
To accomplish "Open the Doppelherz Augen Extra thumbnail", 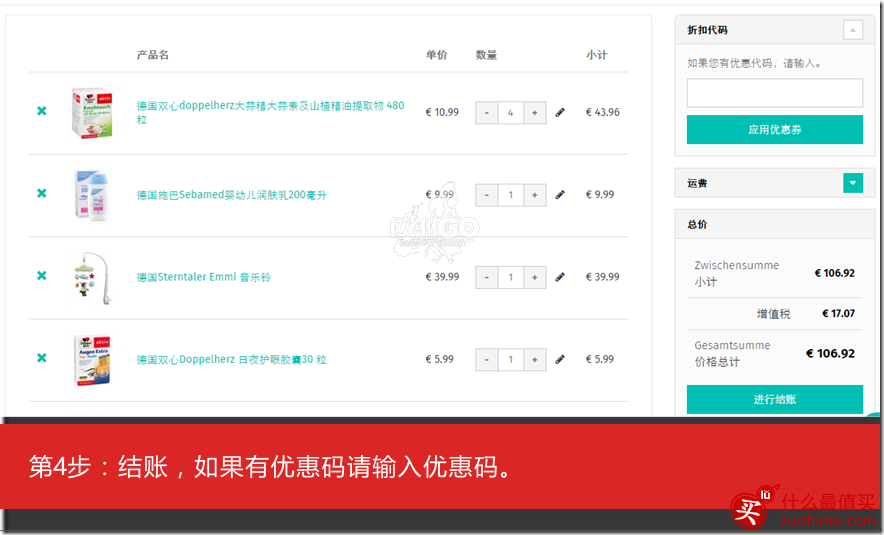I will coord(92,360).
